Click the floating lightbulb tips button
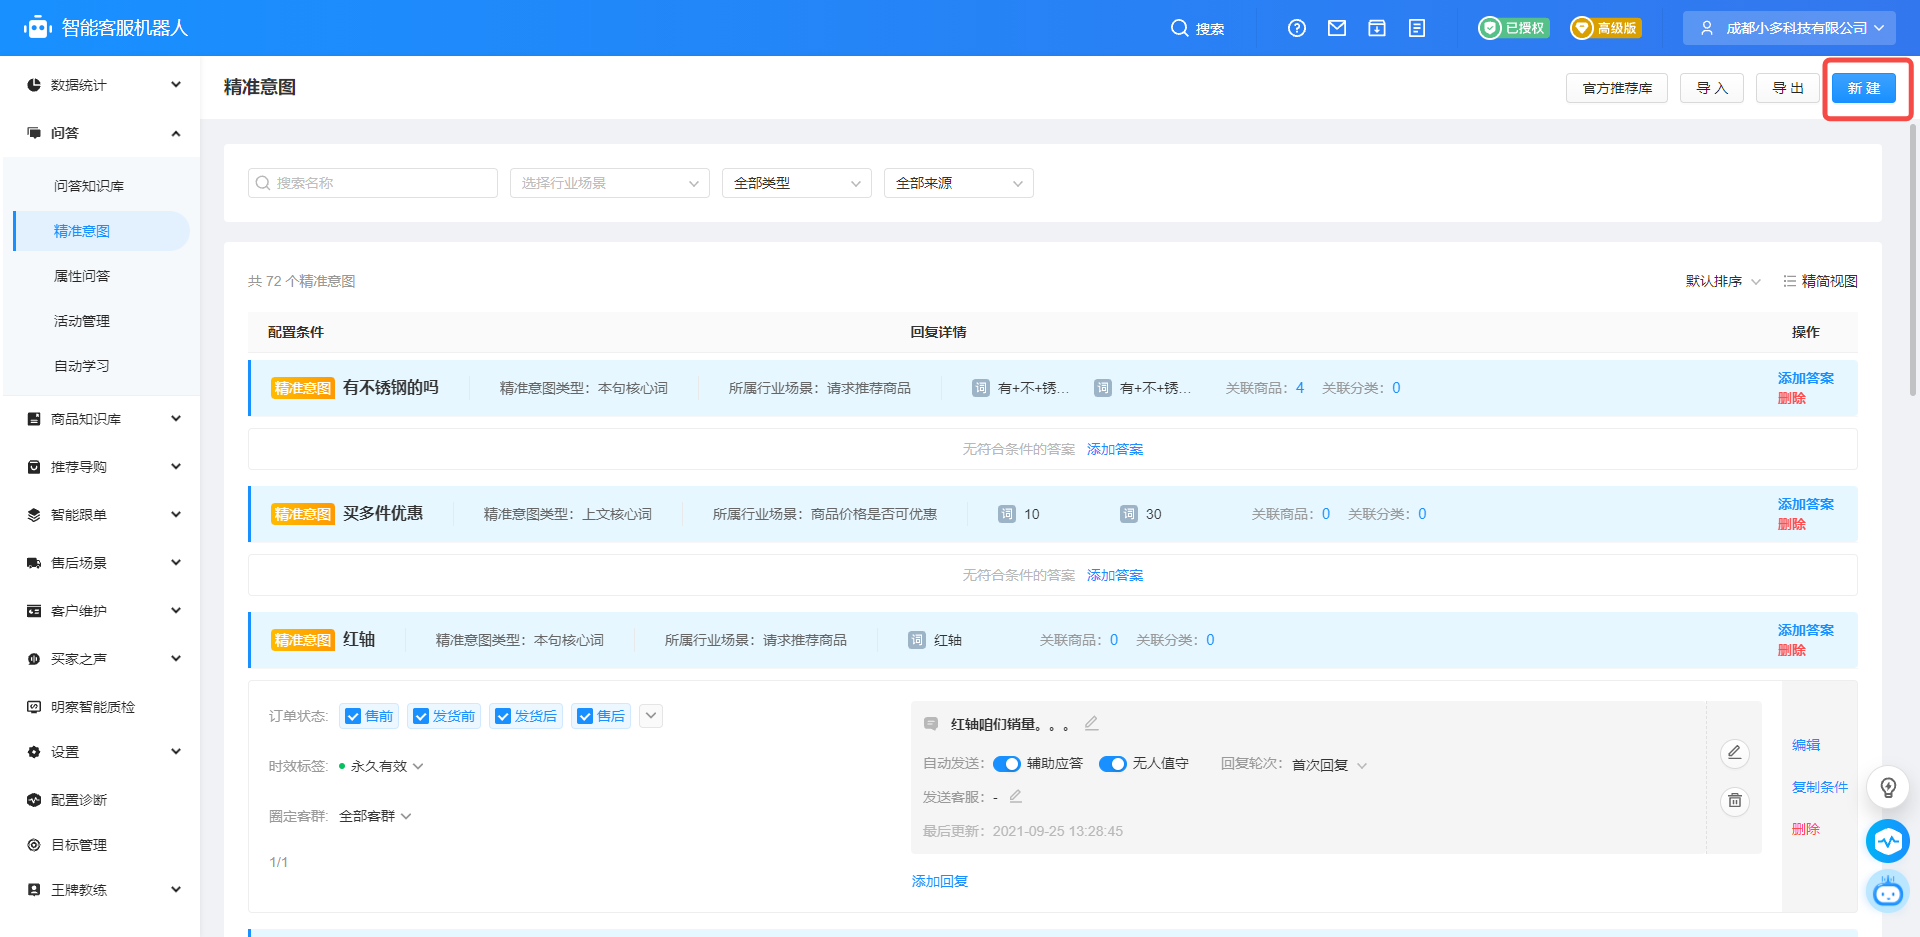This screenshot has height=937, width=1920. click(x=1888, y=787)
